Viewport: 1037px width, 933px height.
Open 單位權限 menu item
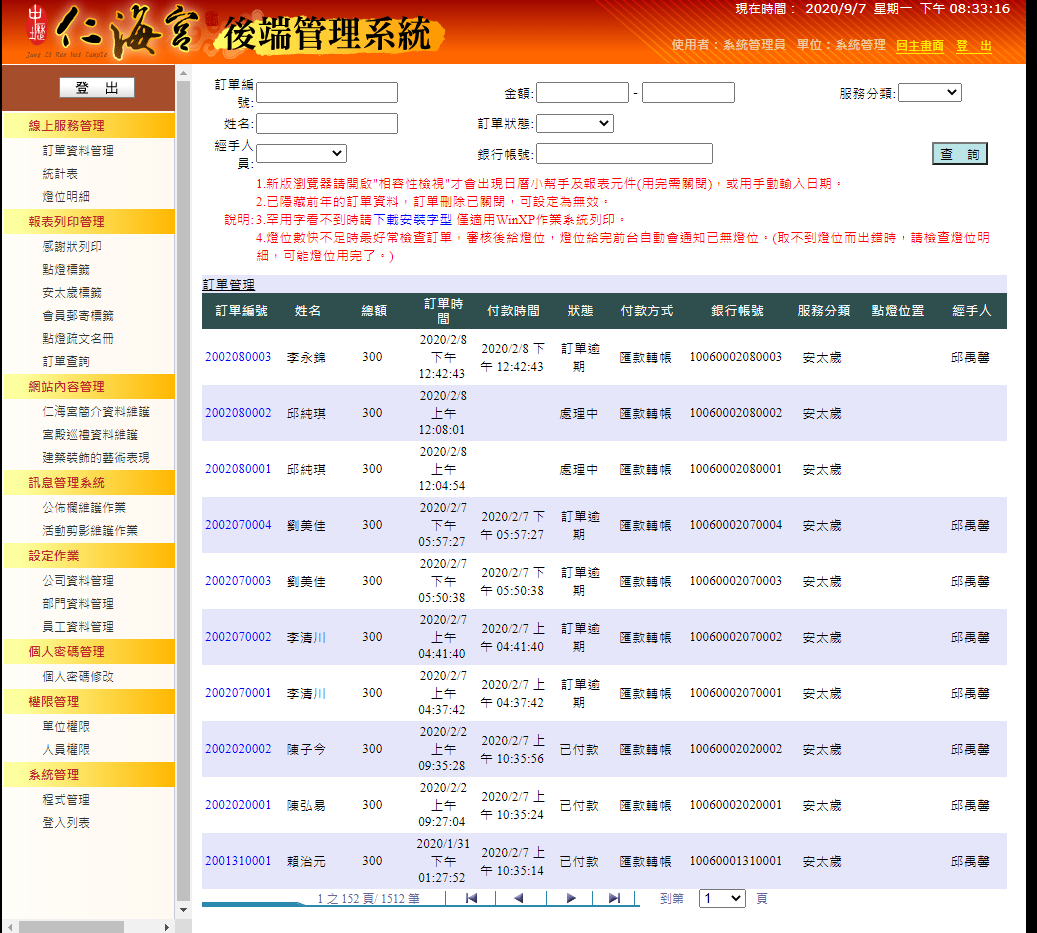pyautogui.click(x=66, y=727)
